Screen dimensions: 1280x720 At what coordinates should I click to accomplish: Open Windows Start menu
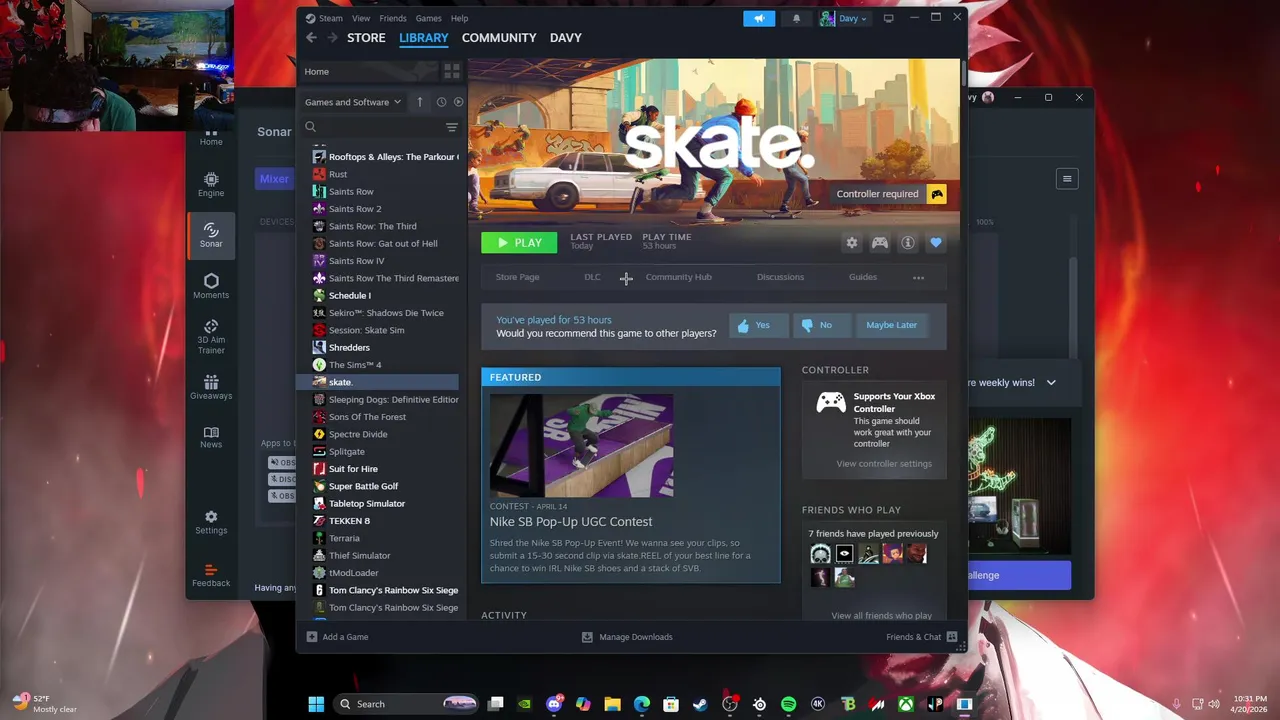click(316, 704)
